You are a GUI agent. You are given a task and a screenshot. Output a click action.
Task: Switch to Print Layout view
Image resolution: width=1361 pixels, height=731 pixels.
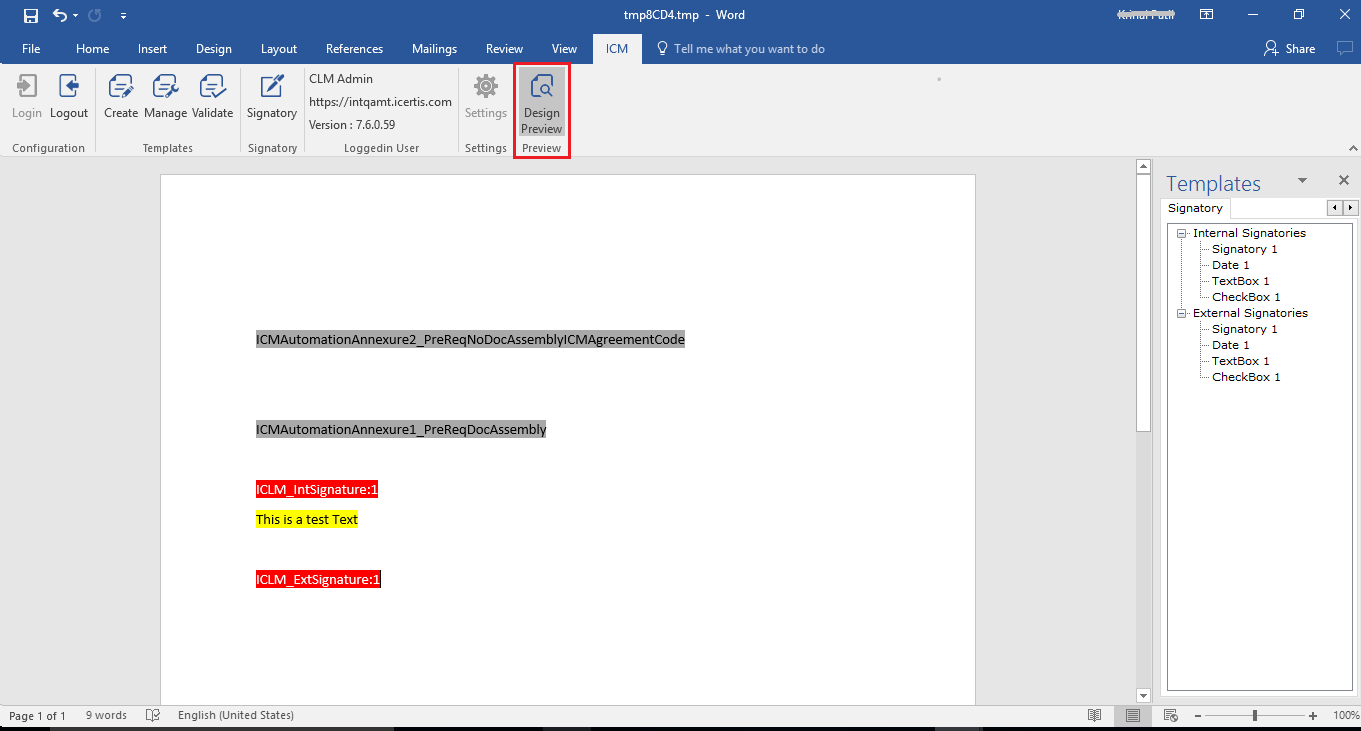[x=1133, y=715]
